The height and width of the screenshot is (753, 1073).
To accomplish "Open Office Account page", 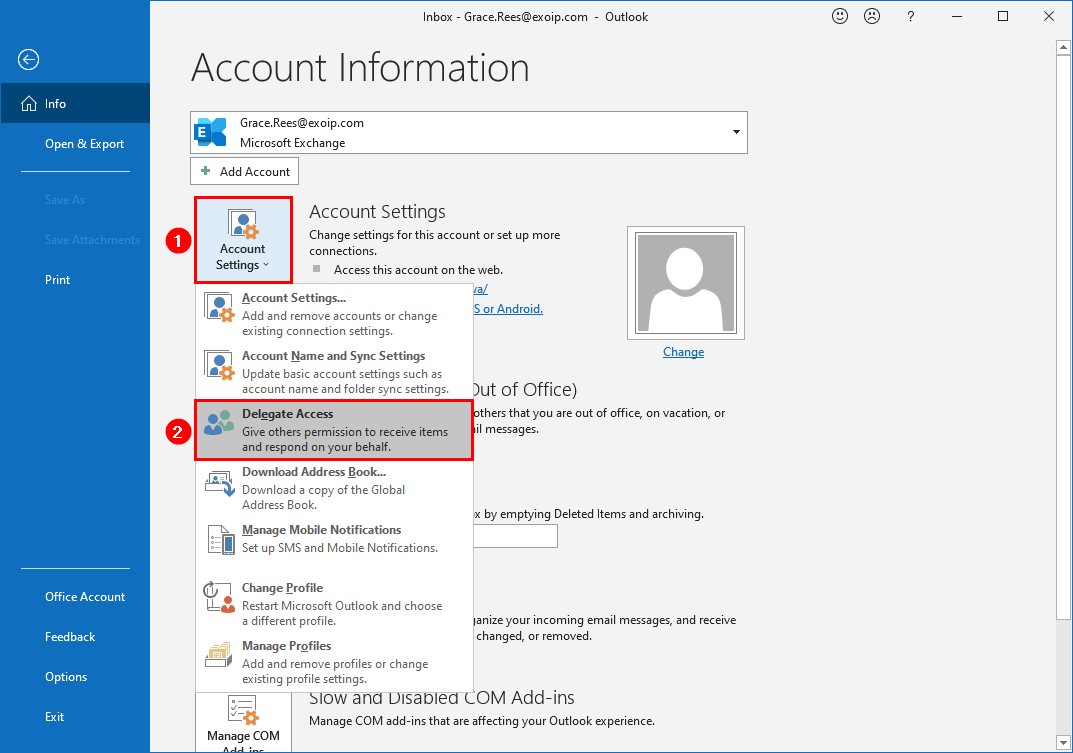I will point(75,596).
